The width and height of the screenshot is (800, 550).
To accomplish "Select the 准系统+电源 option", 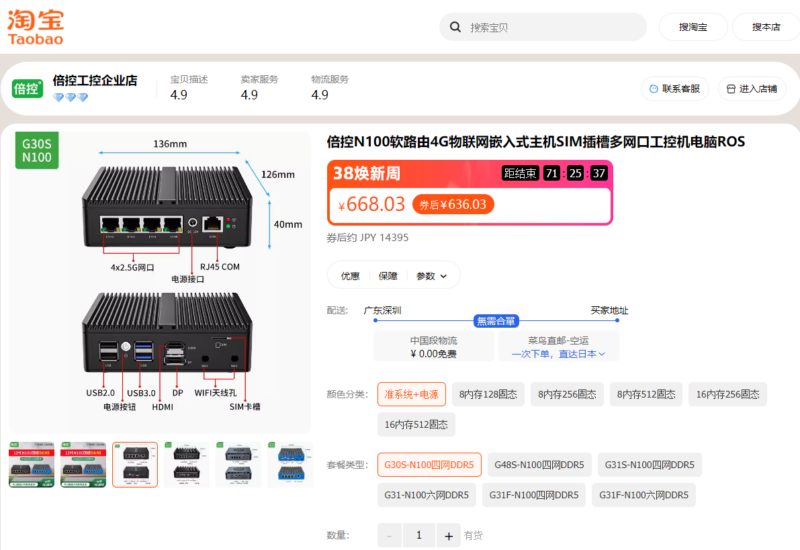I will click(411, 394).
